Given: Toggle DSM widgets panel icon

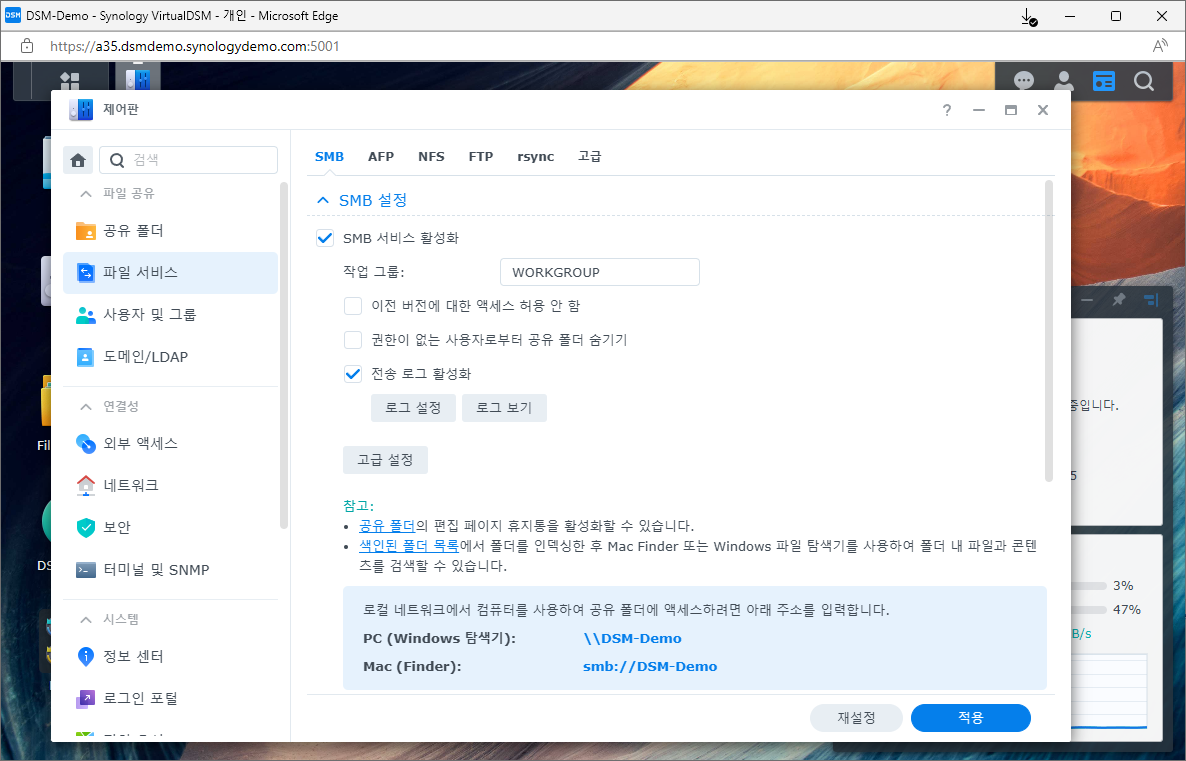Looking at the screenshot, I should coord(1104,80).
